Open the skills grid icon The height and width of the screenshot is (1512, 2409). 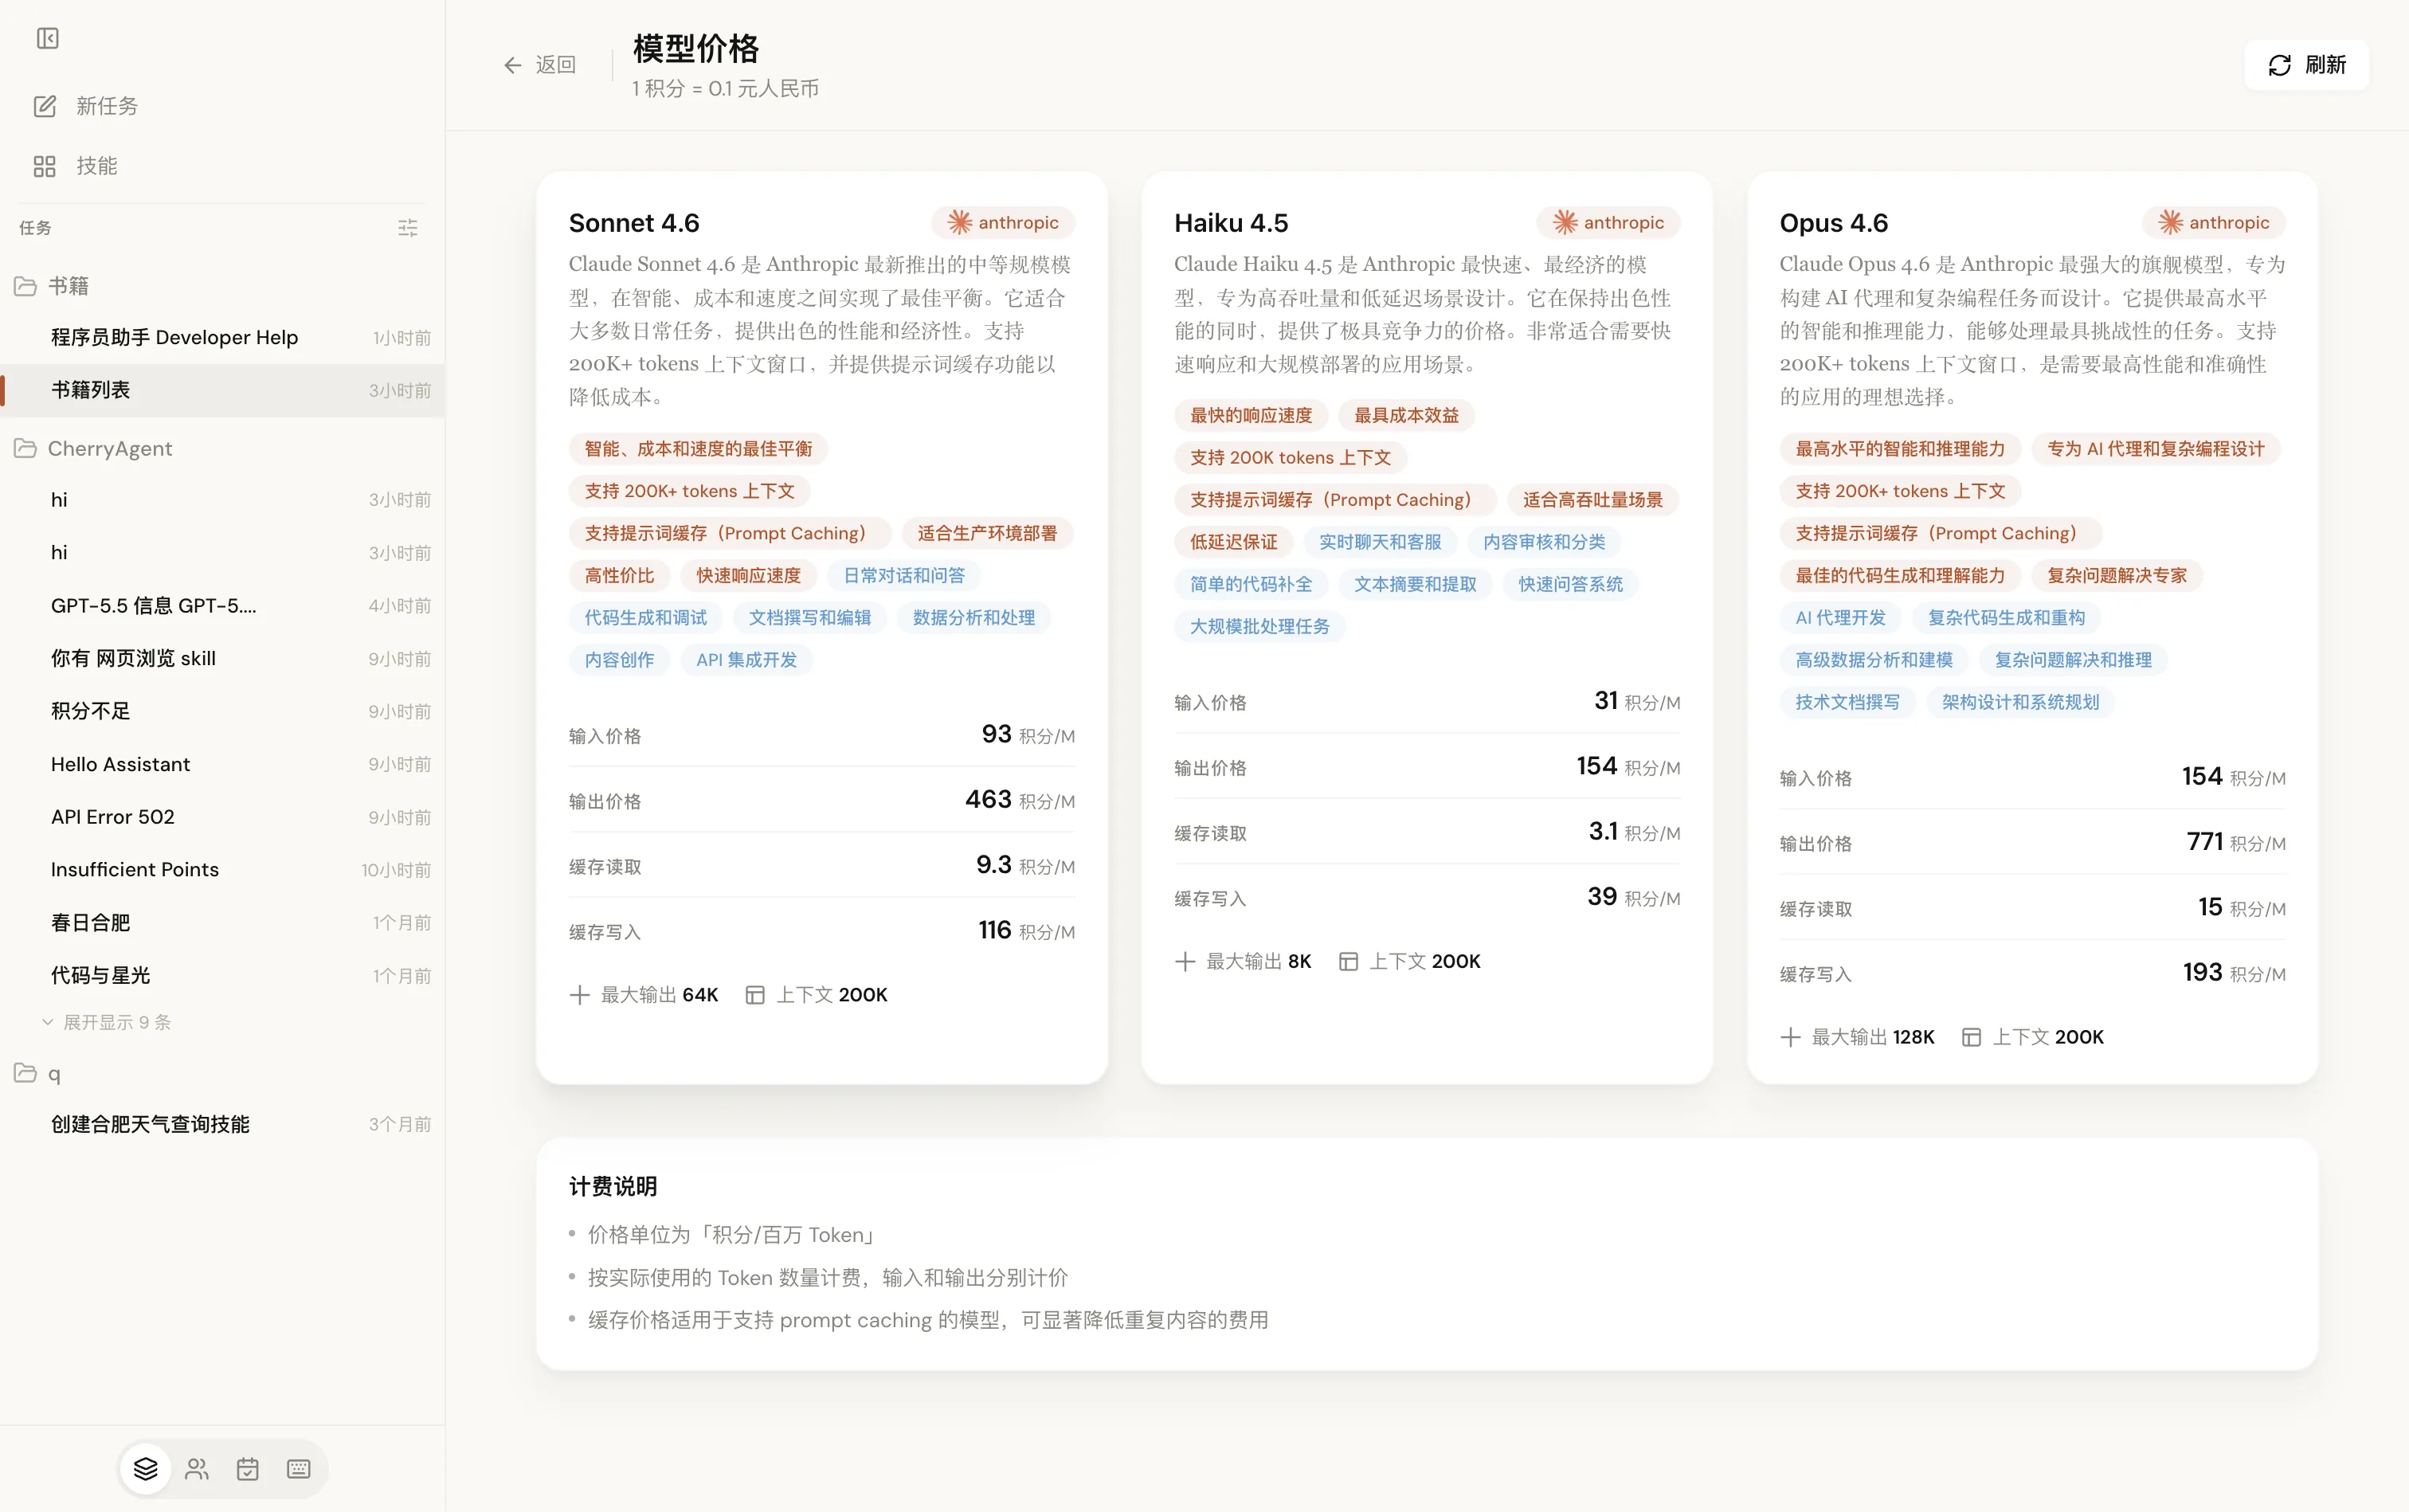click(x=44, y=166)
